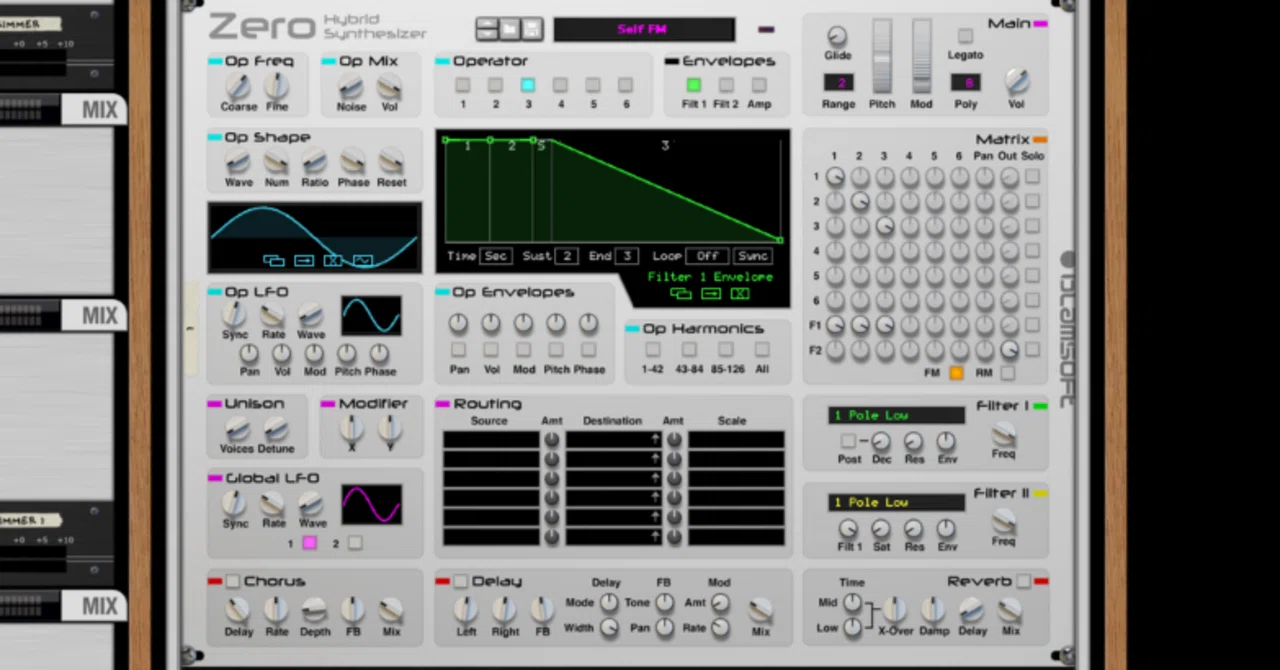Click the paste arrow icon in the Op Shape display
1280x670 pixels.
pos(304,261)
